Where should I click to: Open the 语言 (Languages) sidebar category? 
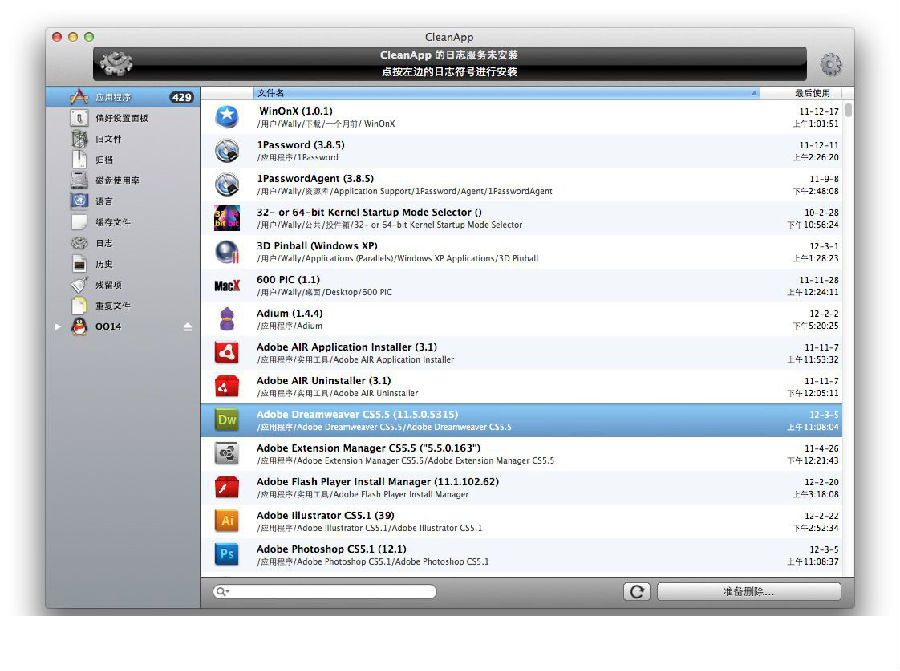(x=103, y=201)
